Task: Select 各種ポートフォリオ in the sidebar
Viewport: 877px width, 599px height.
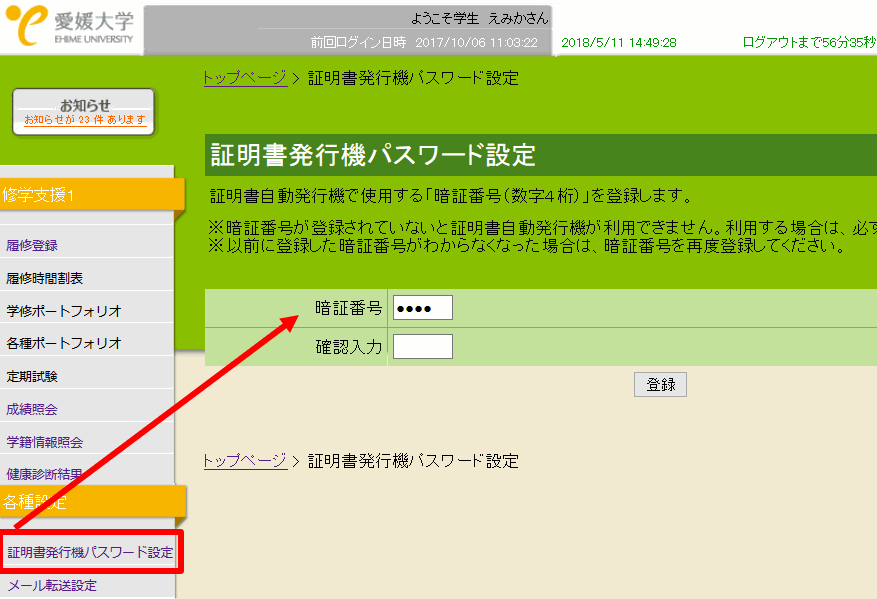Action: [63, 343]
